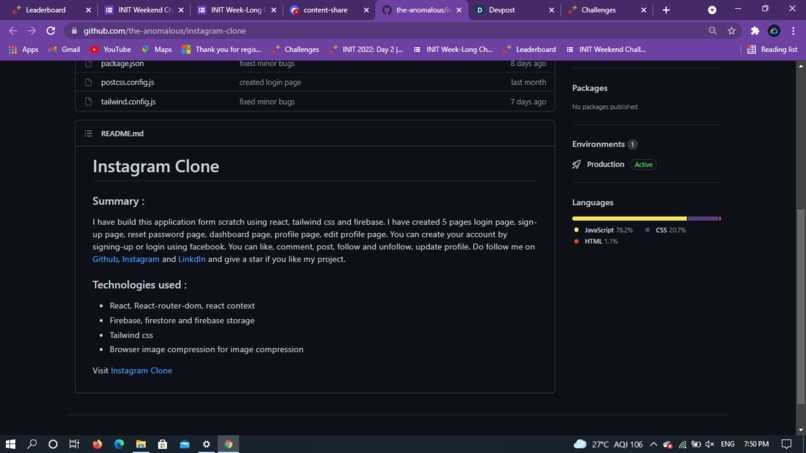Click the browser forward arrow
Screen dimensions: 806x453
tap(32, 31)
